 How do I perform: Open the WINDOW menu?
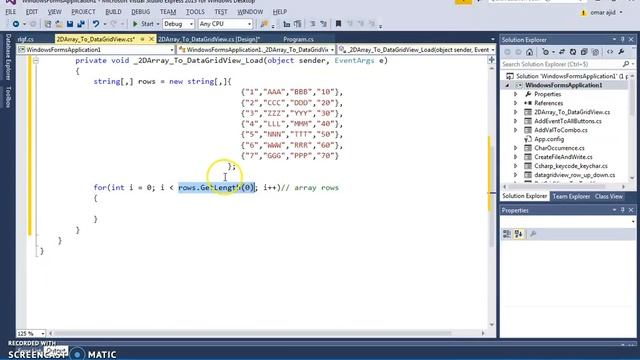click(x=250, y=12)
